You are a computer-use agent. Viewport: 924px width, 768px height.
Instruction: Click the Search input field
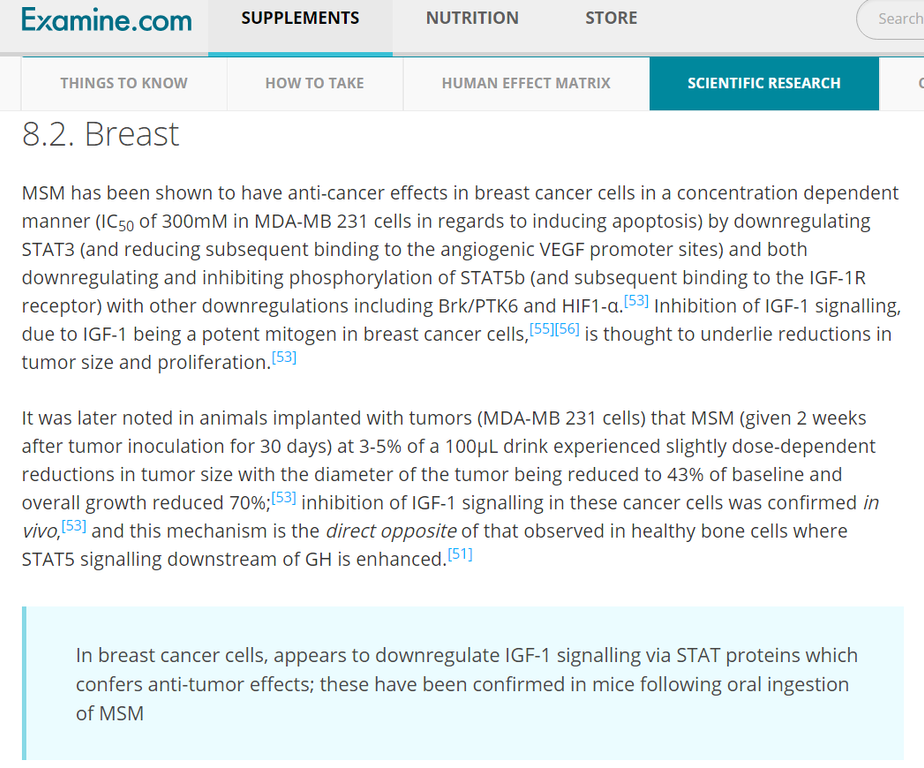coord(893,19)
